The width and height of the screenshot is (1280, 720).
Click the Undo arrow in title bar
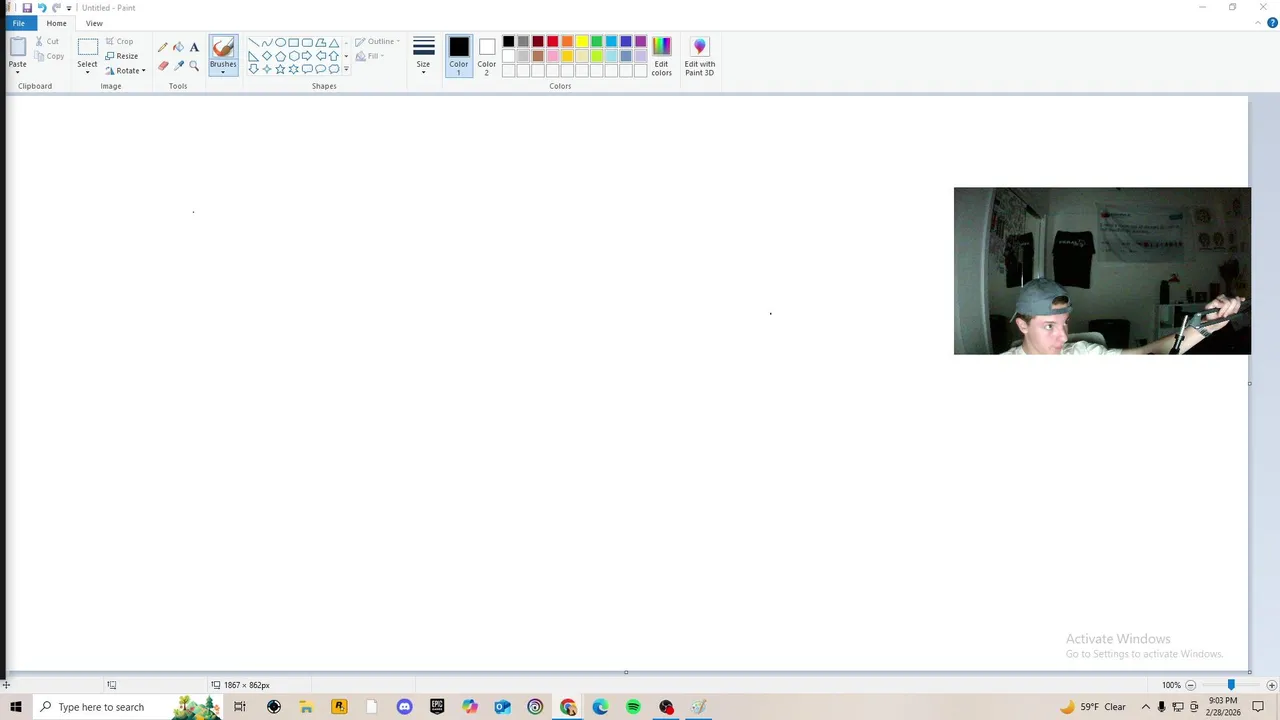[41, 7]
